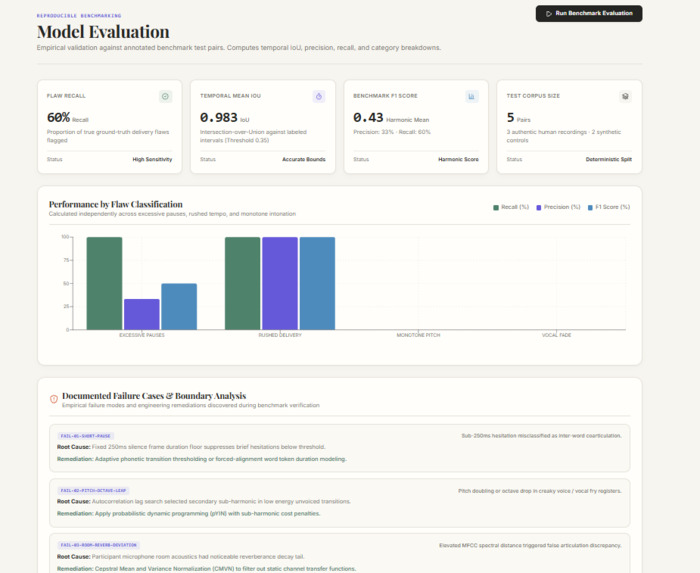700x573 pixels.
Task: Click the Deterministic Split status text
Action: [609, 159]
